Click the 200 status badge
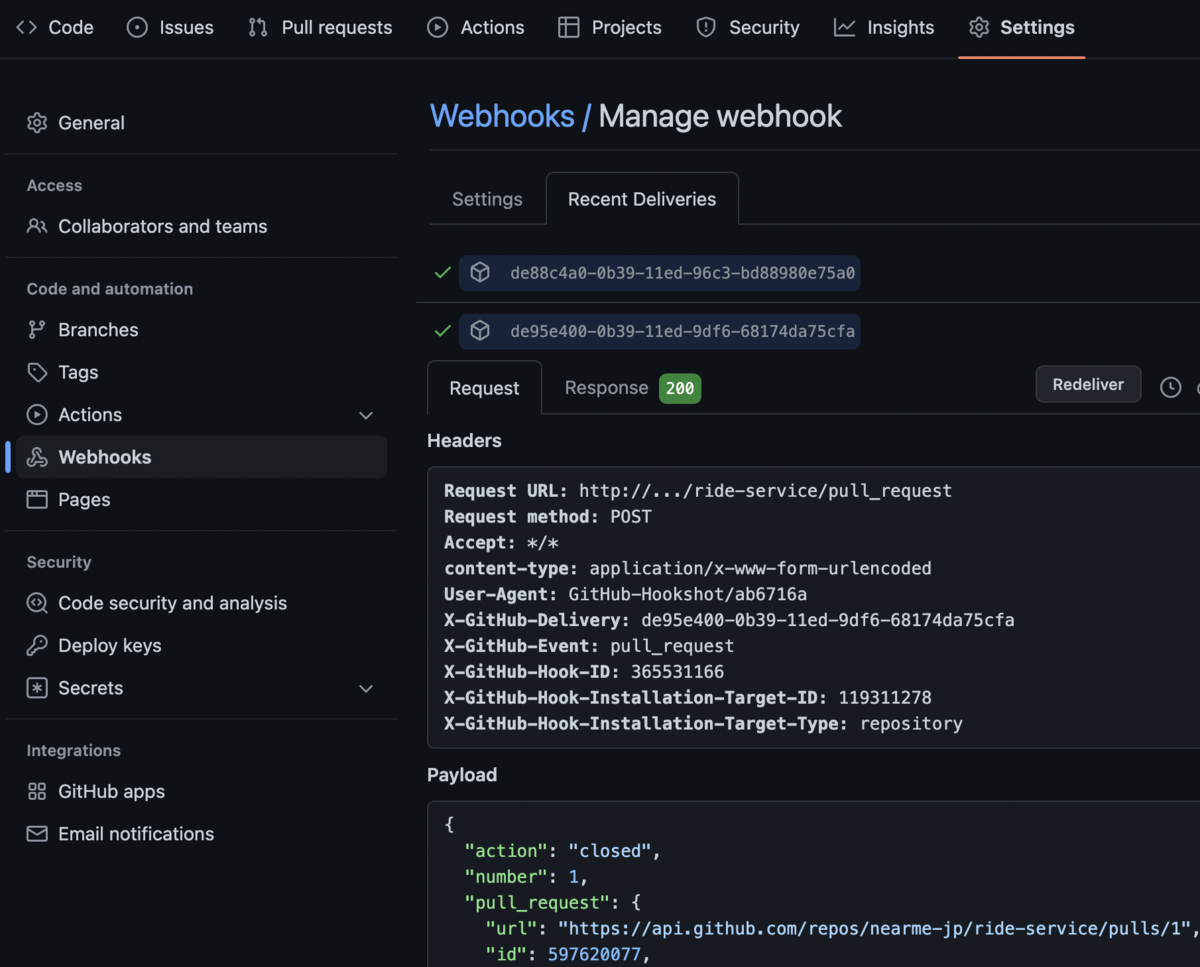The height and width of the screenshot is (967, 1200). [x=680, y=388]
